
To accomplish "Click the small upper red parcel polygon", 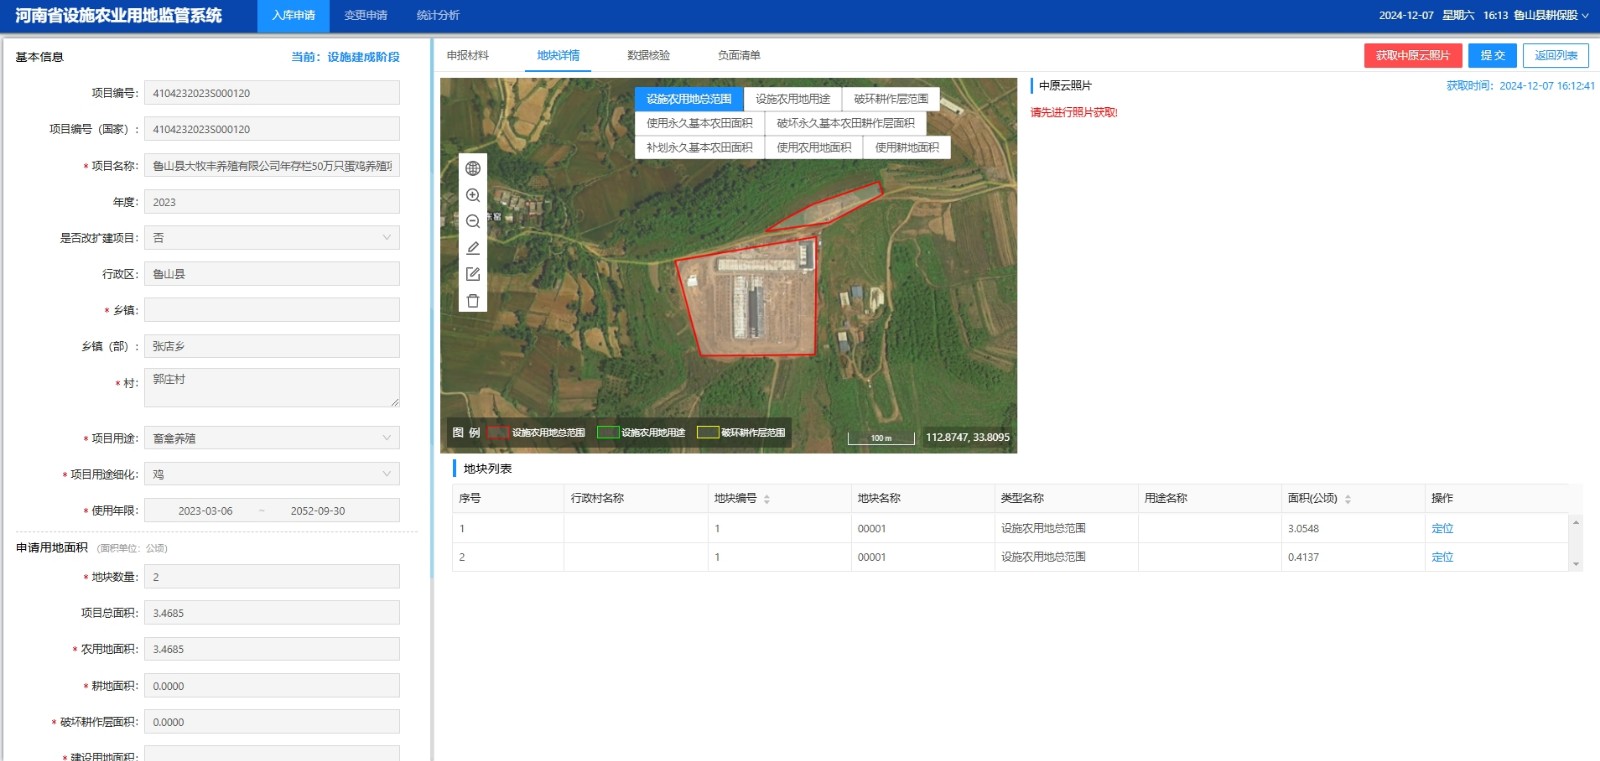I will 826,205.
